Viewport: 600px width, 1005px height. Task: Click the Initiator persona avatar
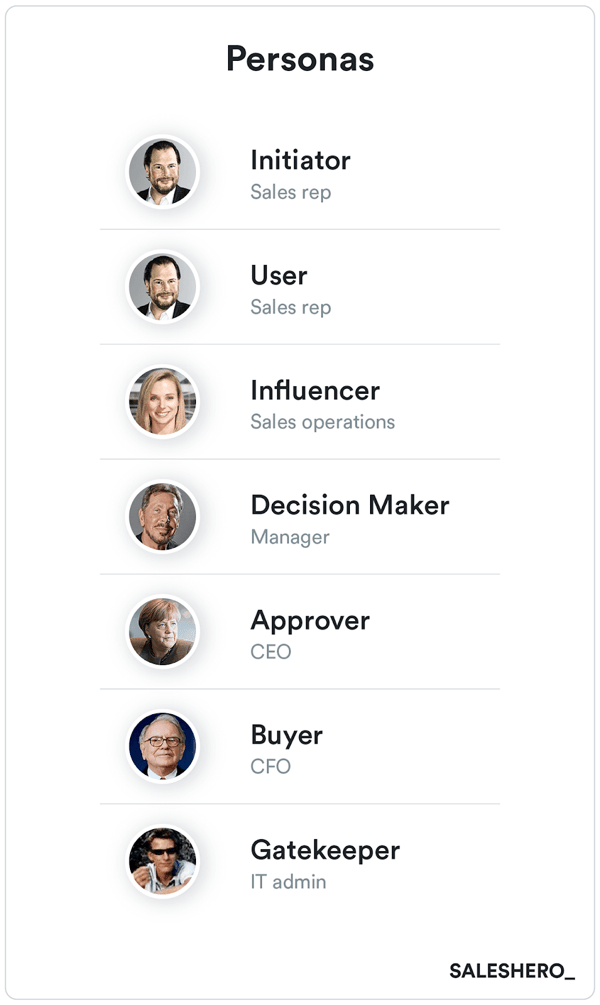click(x=163, y=172)
